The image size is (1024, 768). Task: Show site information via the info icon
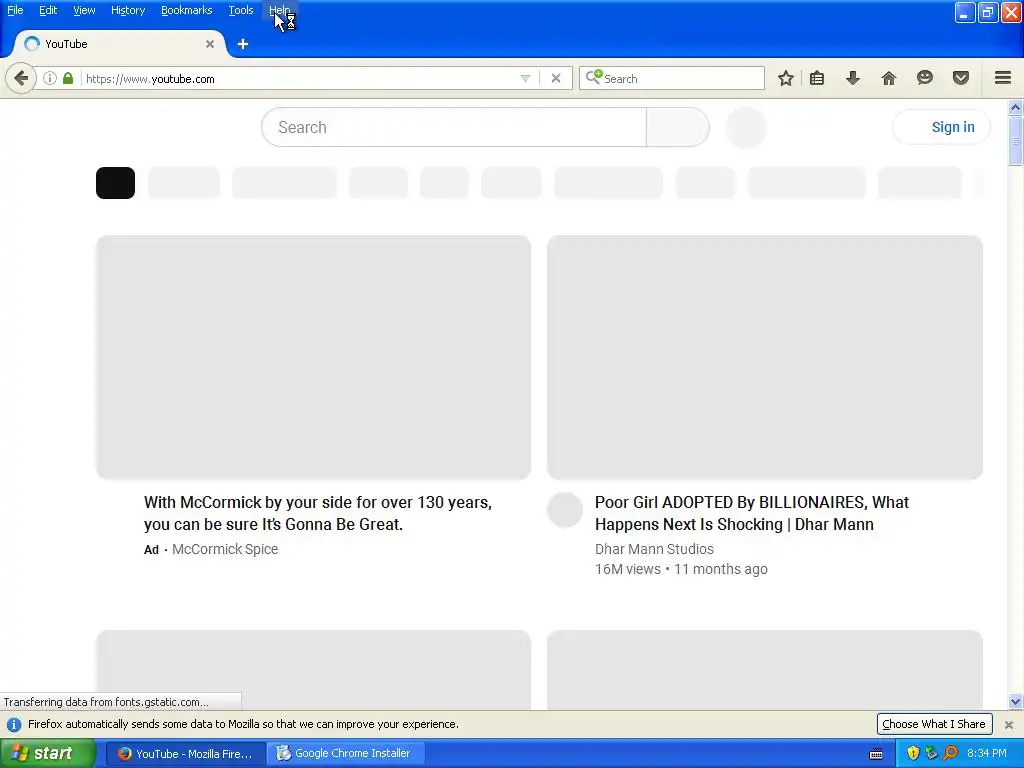coord(50,78)
